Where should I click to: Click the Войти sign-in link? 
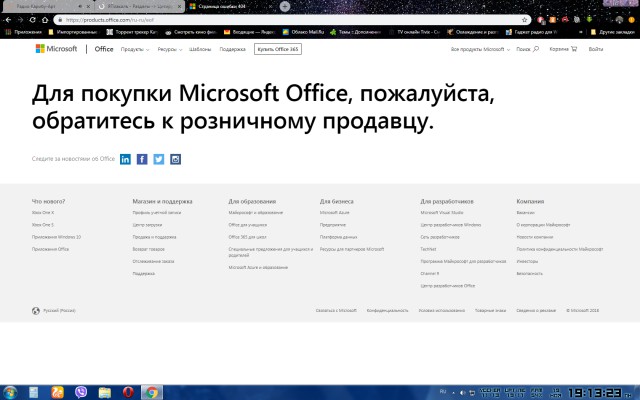click(x=596, y=49)
